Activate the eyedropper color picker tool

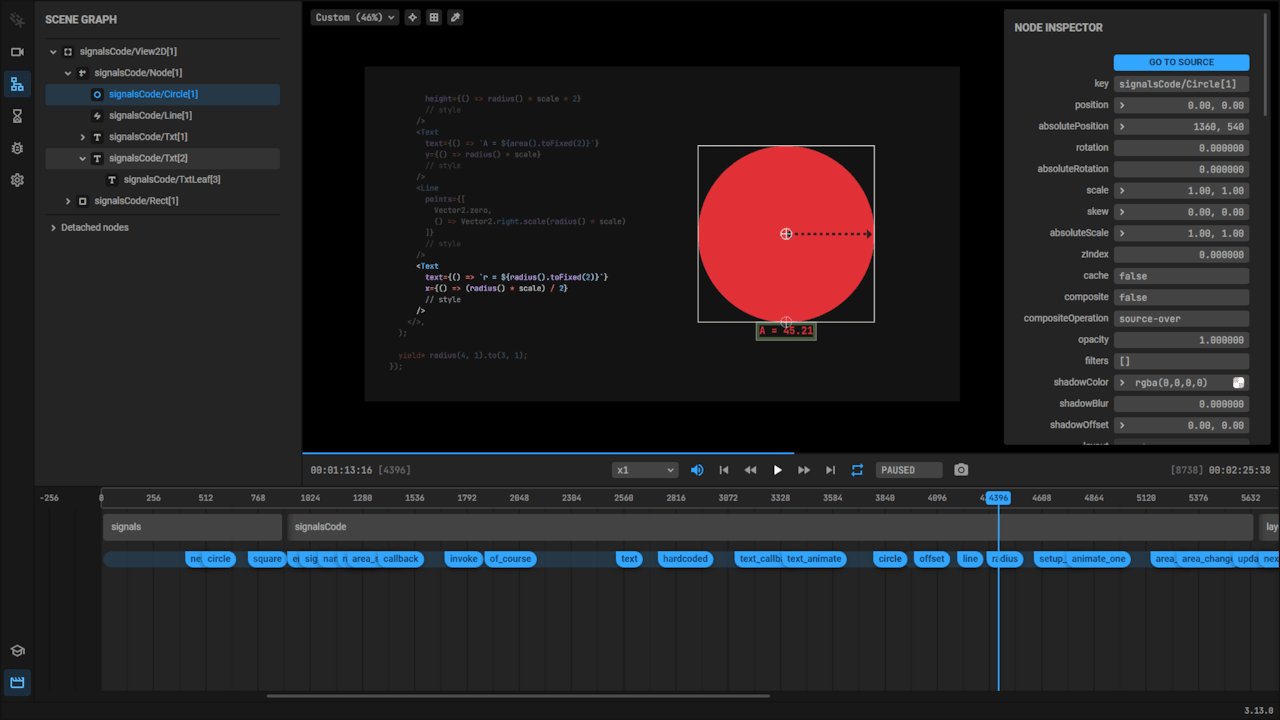click(455, 17)
